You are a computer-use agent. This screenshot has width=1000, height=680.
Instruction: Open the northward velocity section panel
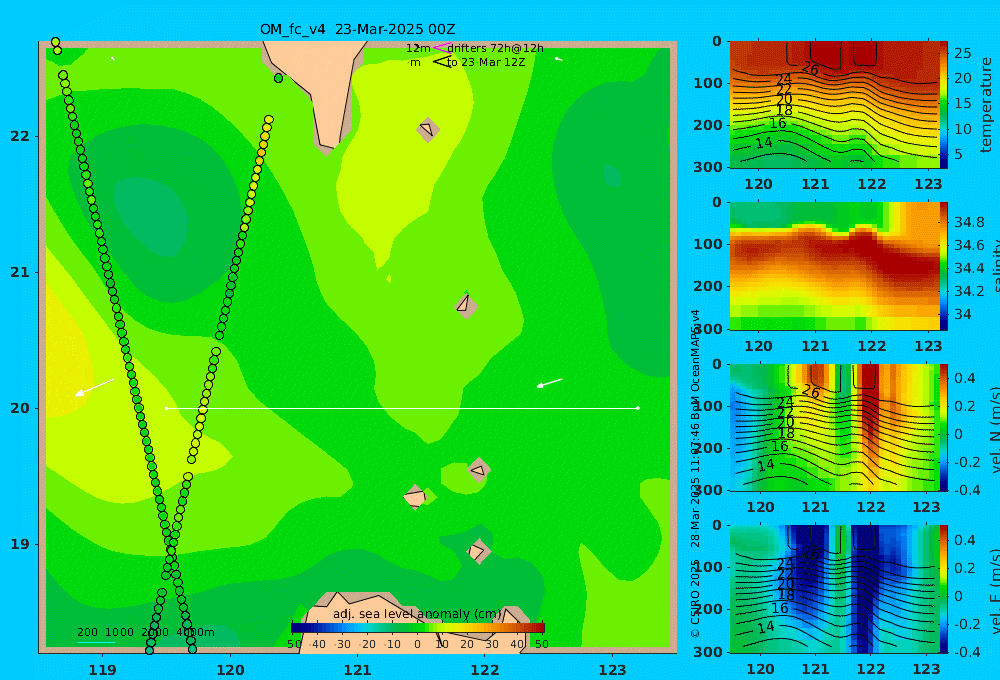coord(835,427)
